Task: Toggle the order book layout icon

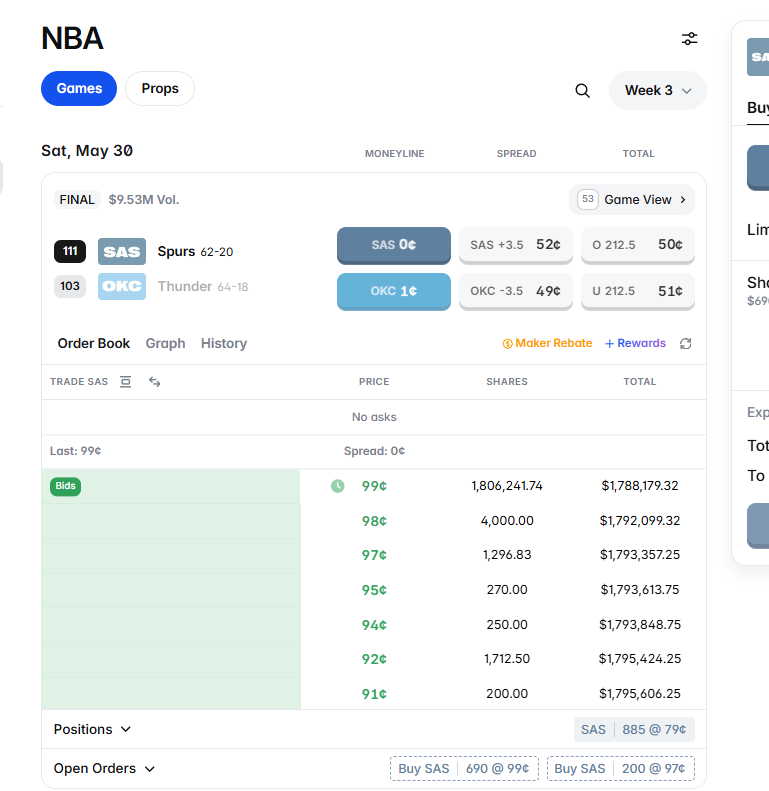Action: click(126, 382)
